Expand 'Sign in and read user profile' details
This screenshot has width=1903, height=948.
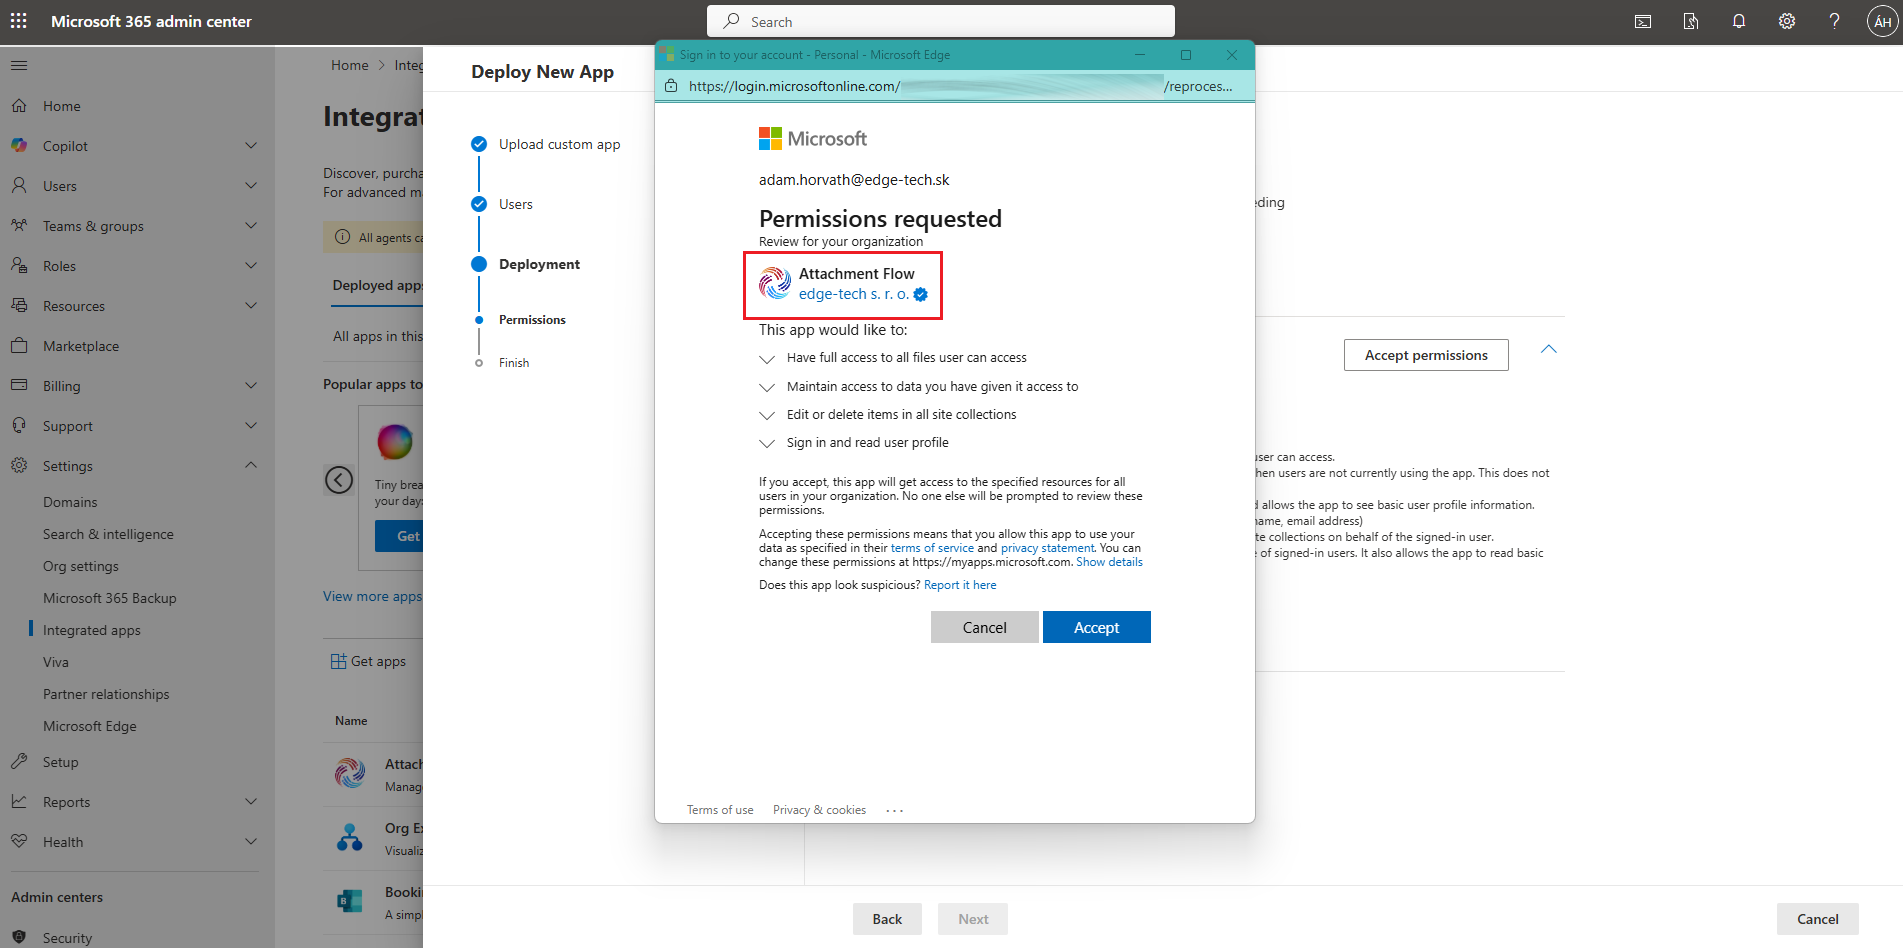click(767, 443)
